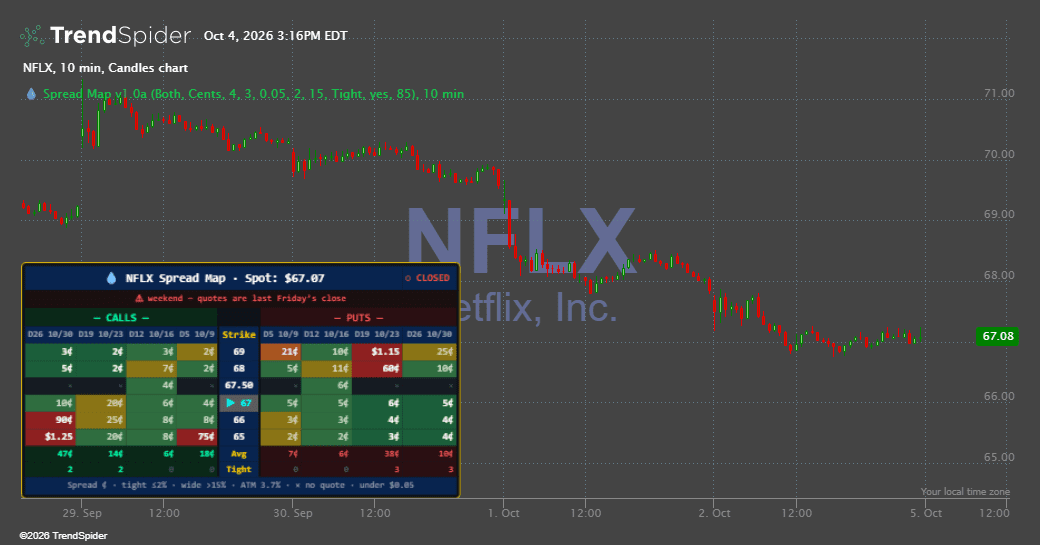The height and width of the screenshot is (545, 1040).
Task: Click the red 75¢ call spread cell
Action: (x=197, y=437)
